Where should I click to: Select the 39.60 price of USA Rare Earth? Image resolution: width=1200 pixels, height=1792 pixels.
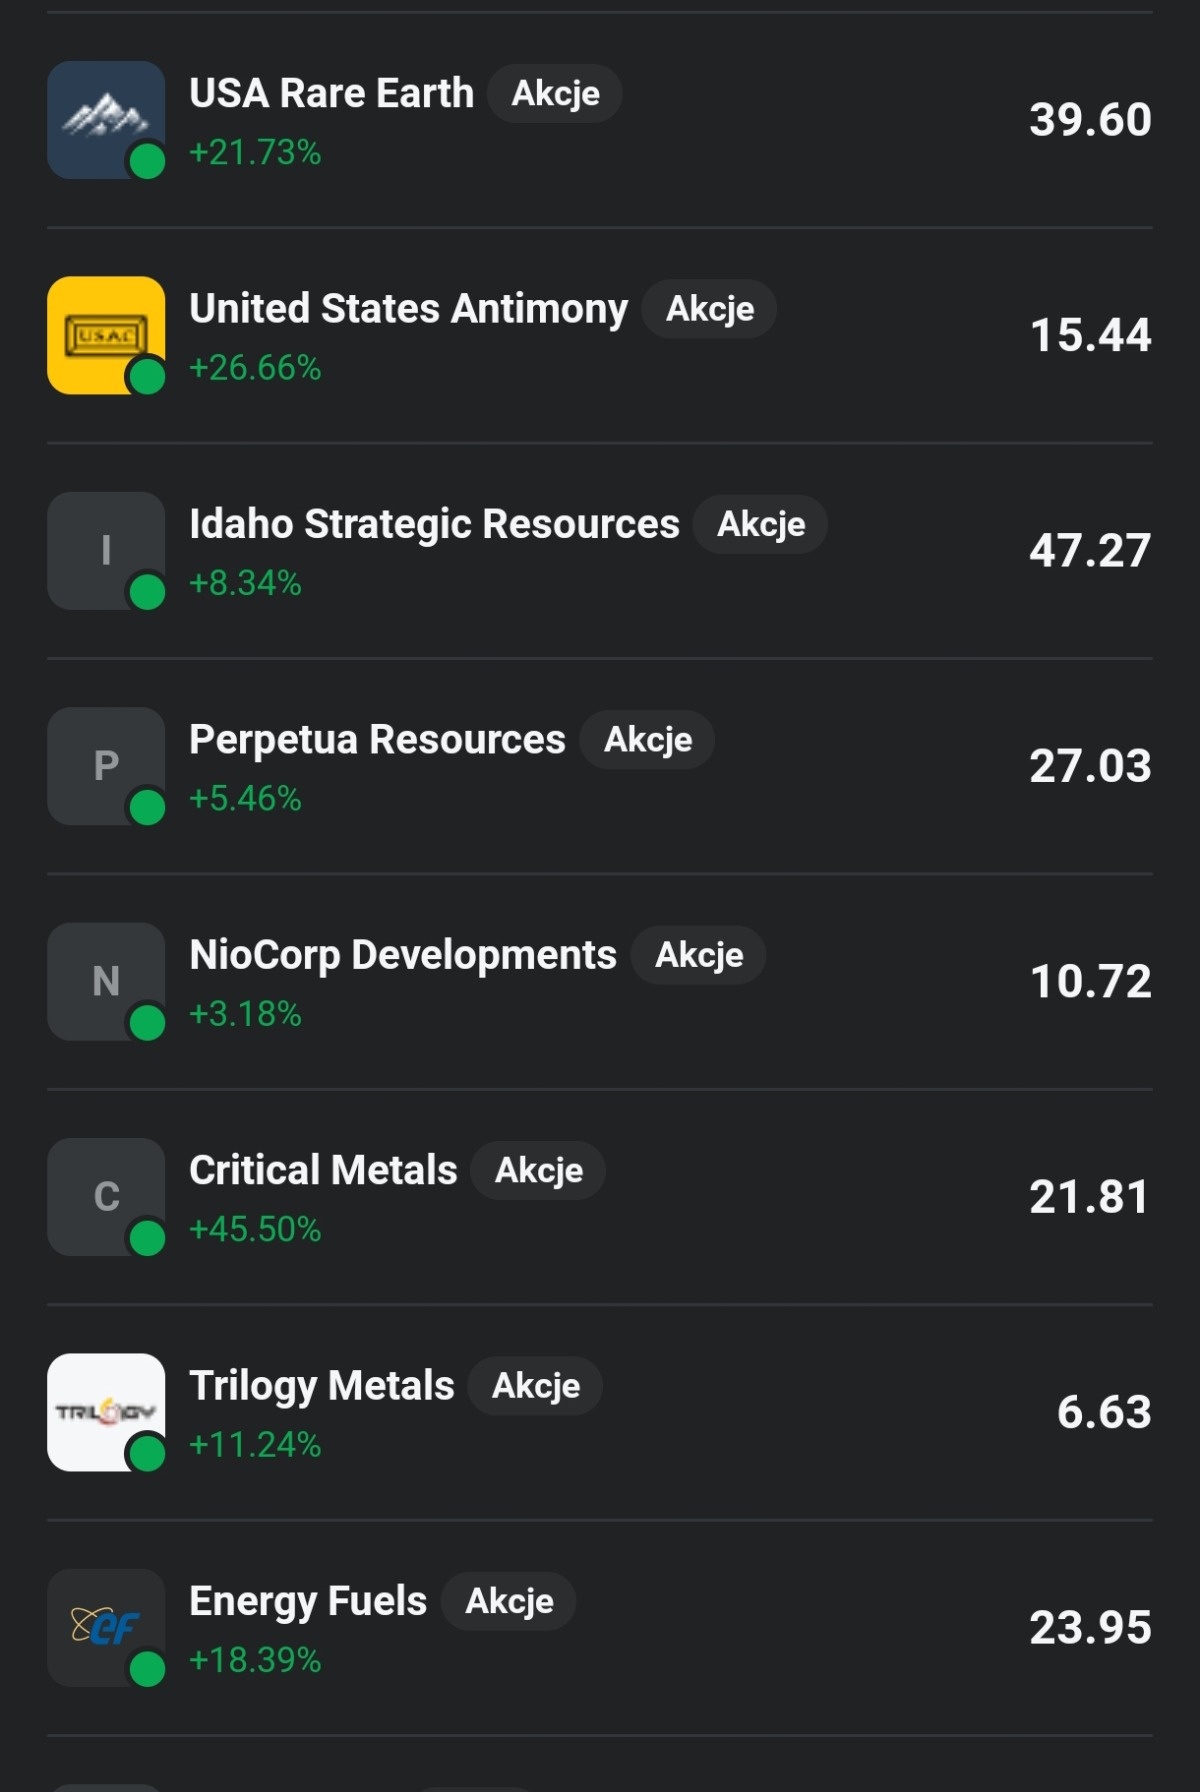pos(1090,120)
